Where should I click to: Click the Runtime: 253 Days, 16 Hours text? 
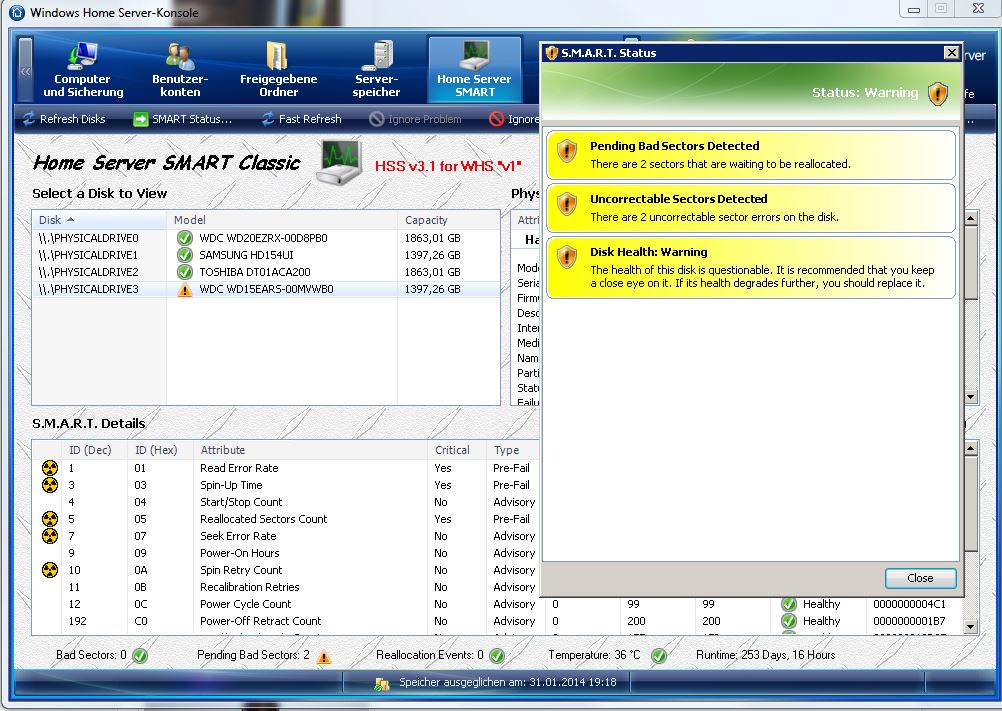[x=766, y=655]
